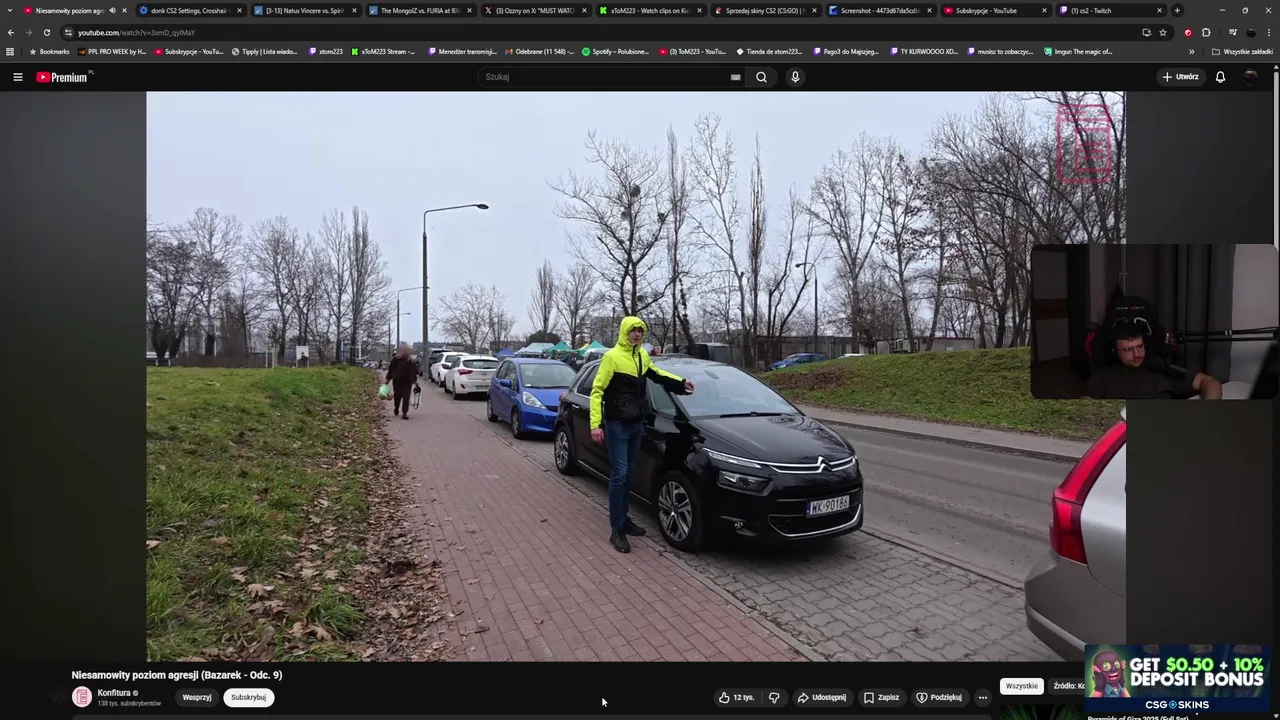Open xtom223 Twitch bookmark
The width and height of the screenshot is (1280, 720).
[x=326, y=51]
